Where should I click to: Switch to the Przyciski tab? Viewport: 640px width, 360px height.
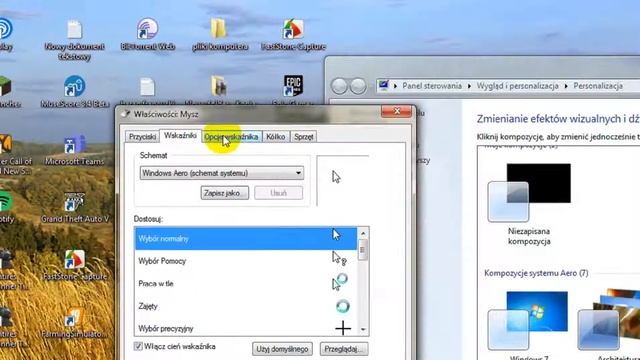pos(142,137)
